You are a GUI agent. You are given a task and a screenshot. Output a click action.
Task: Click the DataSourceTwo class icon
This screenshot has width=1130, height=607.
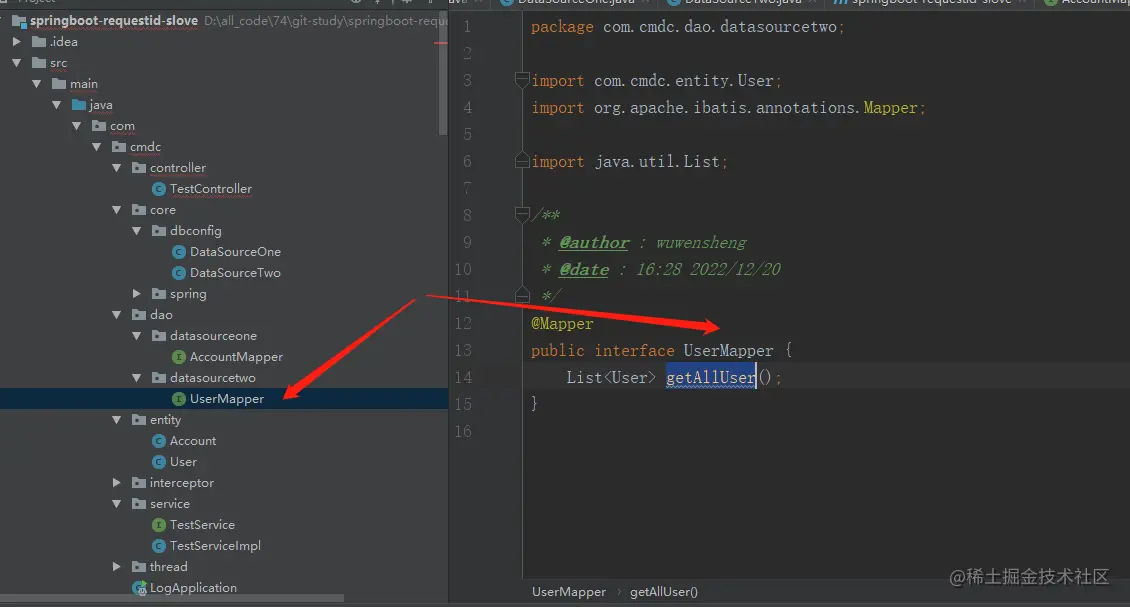[x=179, y=273]
